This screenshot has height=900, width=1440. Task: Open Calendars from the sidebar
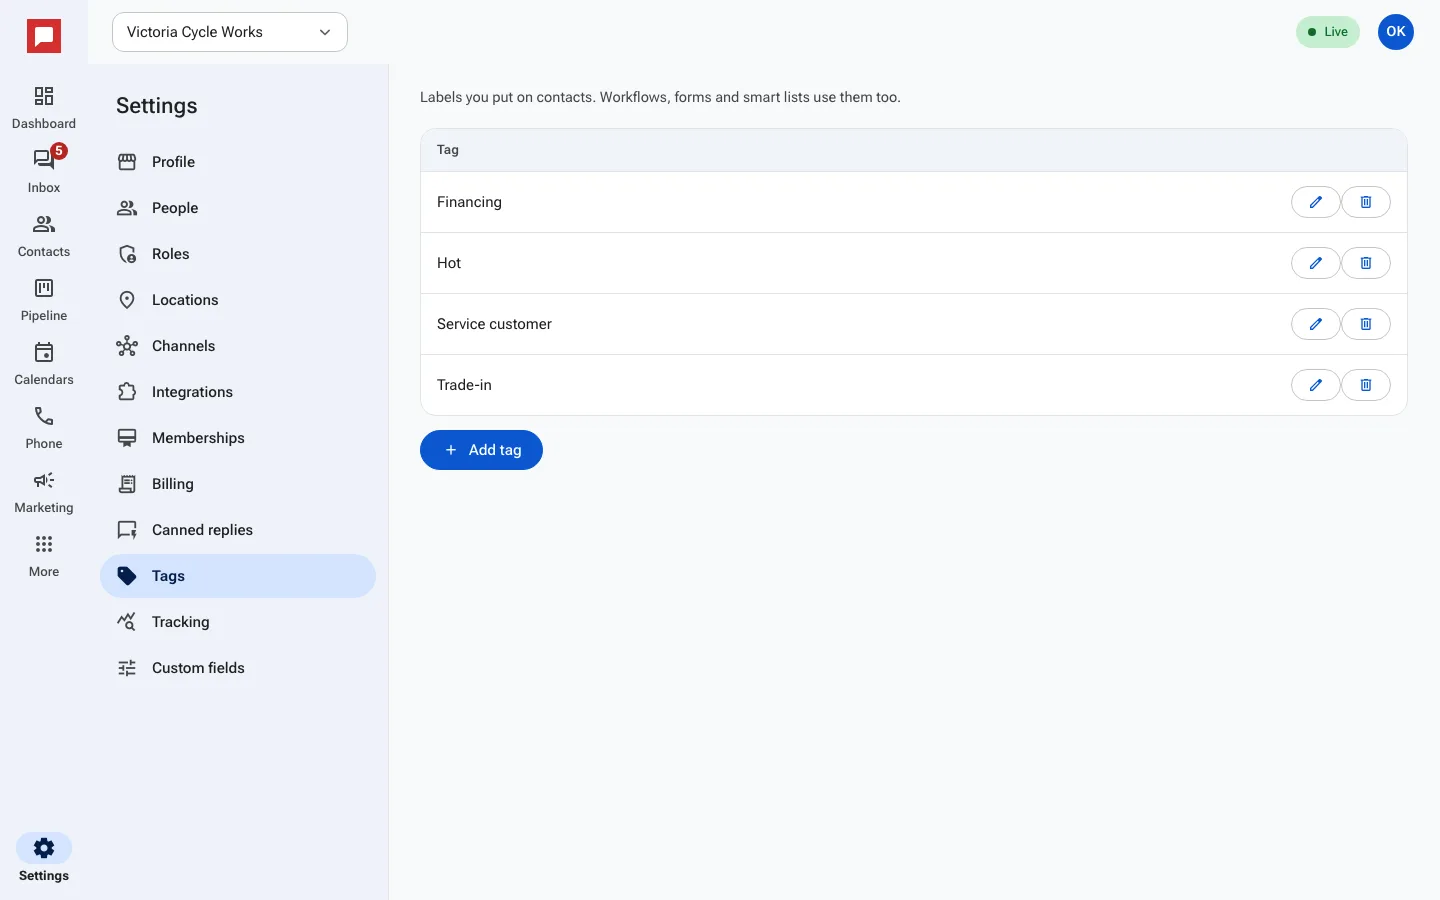(44, 363)
